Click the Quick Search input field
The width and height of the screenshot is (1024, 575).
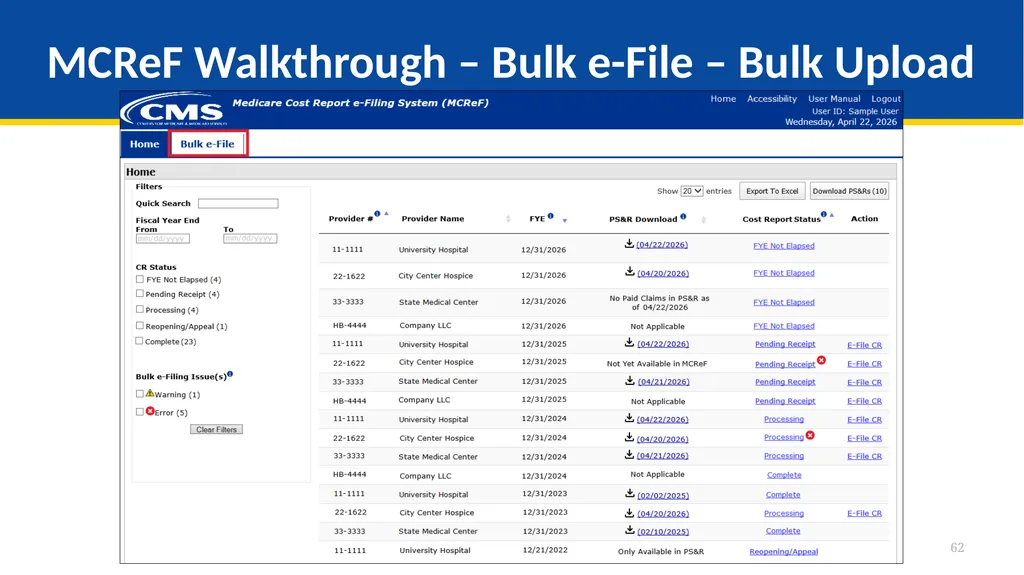[238, 203]
